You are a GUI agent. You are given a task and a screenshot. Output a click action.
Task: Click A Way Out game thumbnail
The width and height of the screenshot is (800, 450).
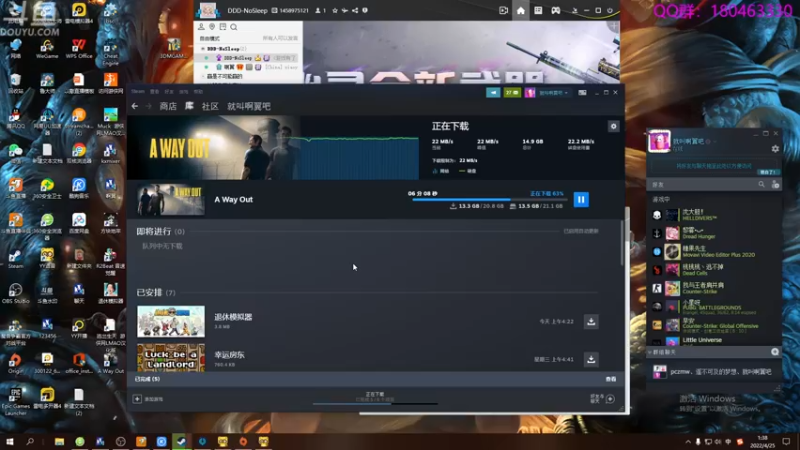[171, 199]
